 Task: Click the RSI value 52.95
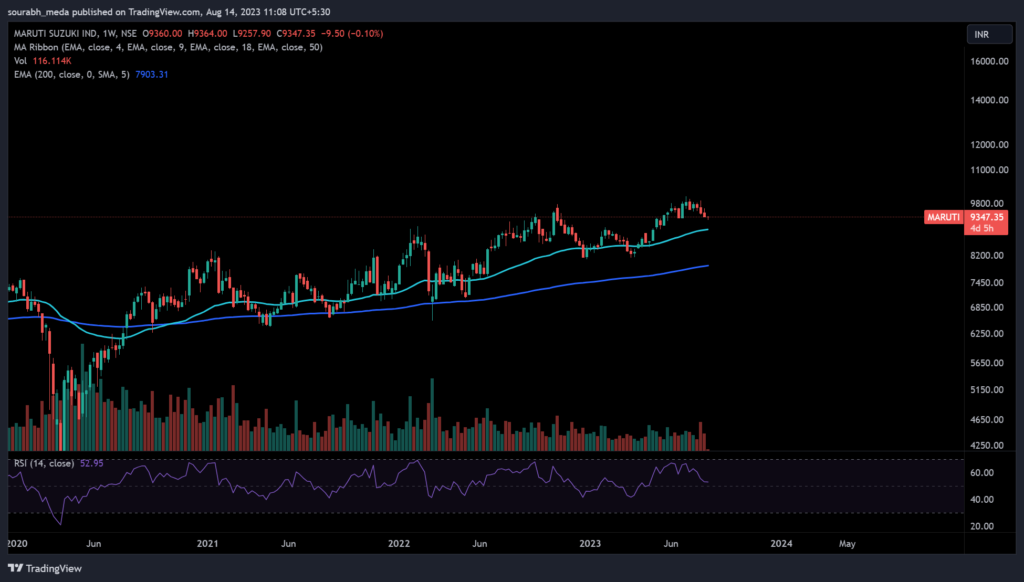pyautogui.click(x=91, y=463)
